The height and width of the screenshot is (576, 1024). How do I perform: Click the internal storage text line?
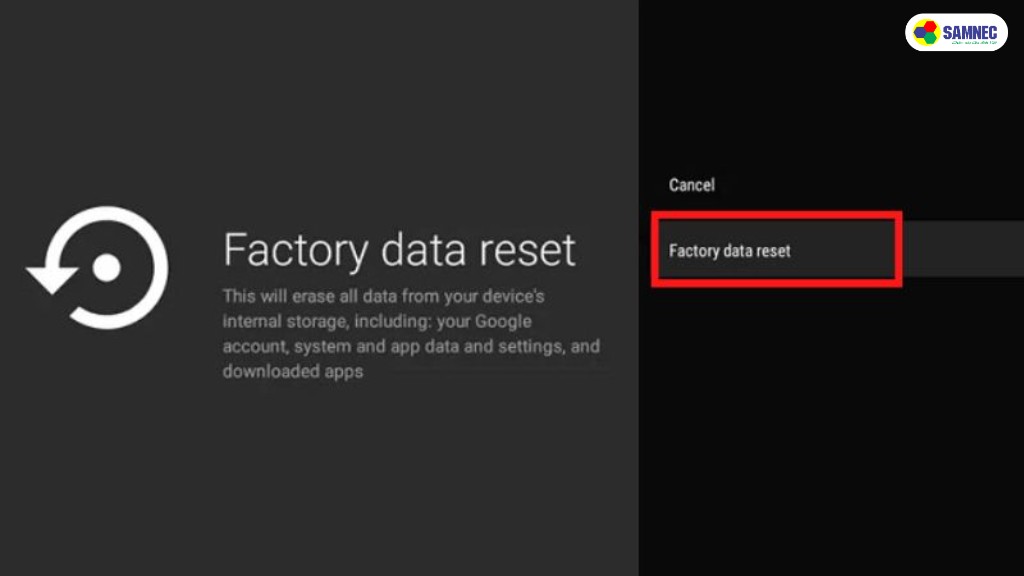[x=377, y=322]
